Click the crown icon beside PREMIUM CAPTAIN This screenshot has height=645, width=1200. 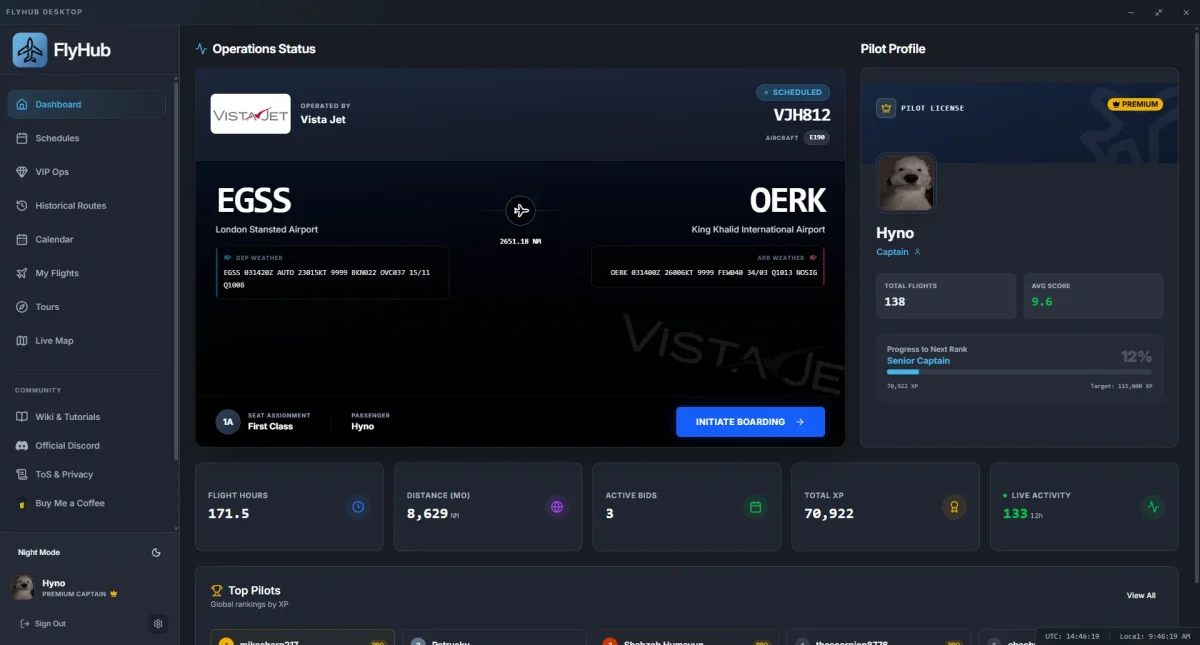point(114,594)
